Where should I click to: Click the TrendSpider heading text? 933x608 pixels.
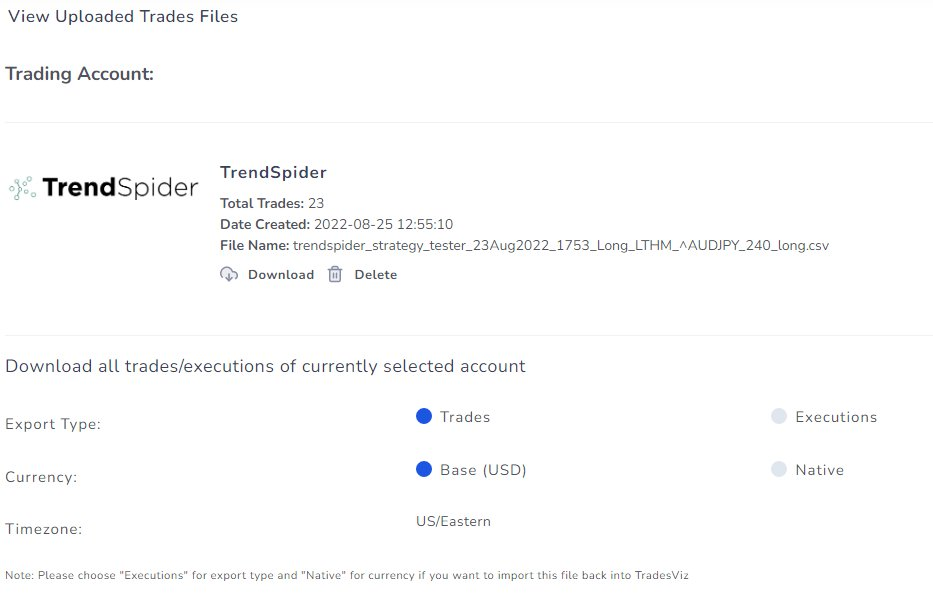click(273, 173)
